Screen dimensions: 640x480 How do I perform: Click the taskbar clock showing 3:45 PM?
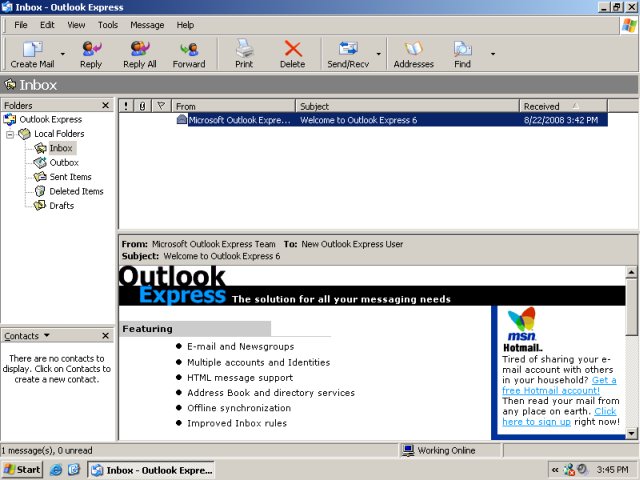tap(613, 470)
